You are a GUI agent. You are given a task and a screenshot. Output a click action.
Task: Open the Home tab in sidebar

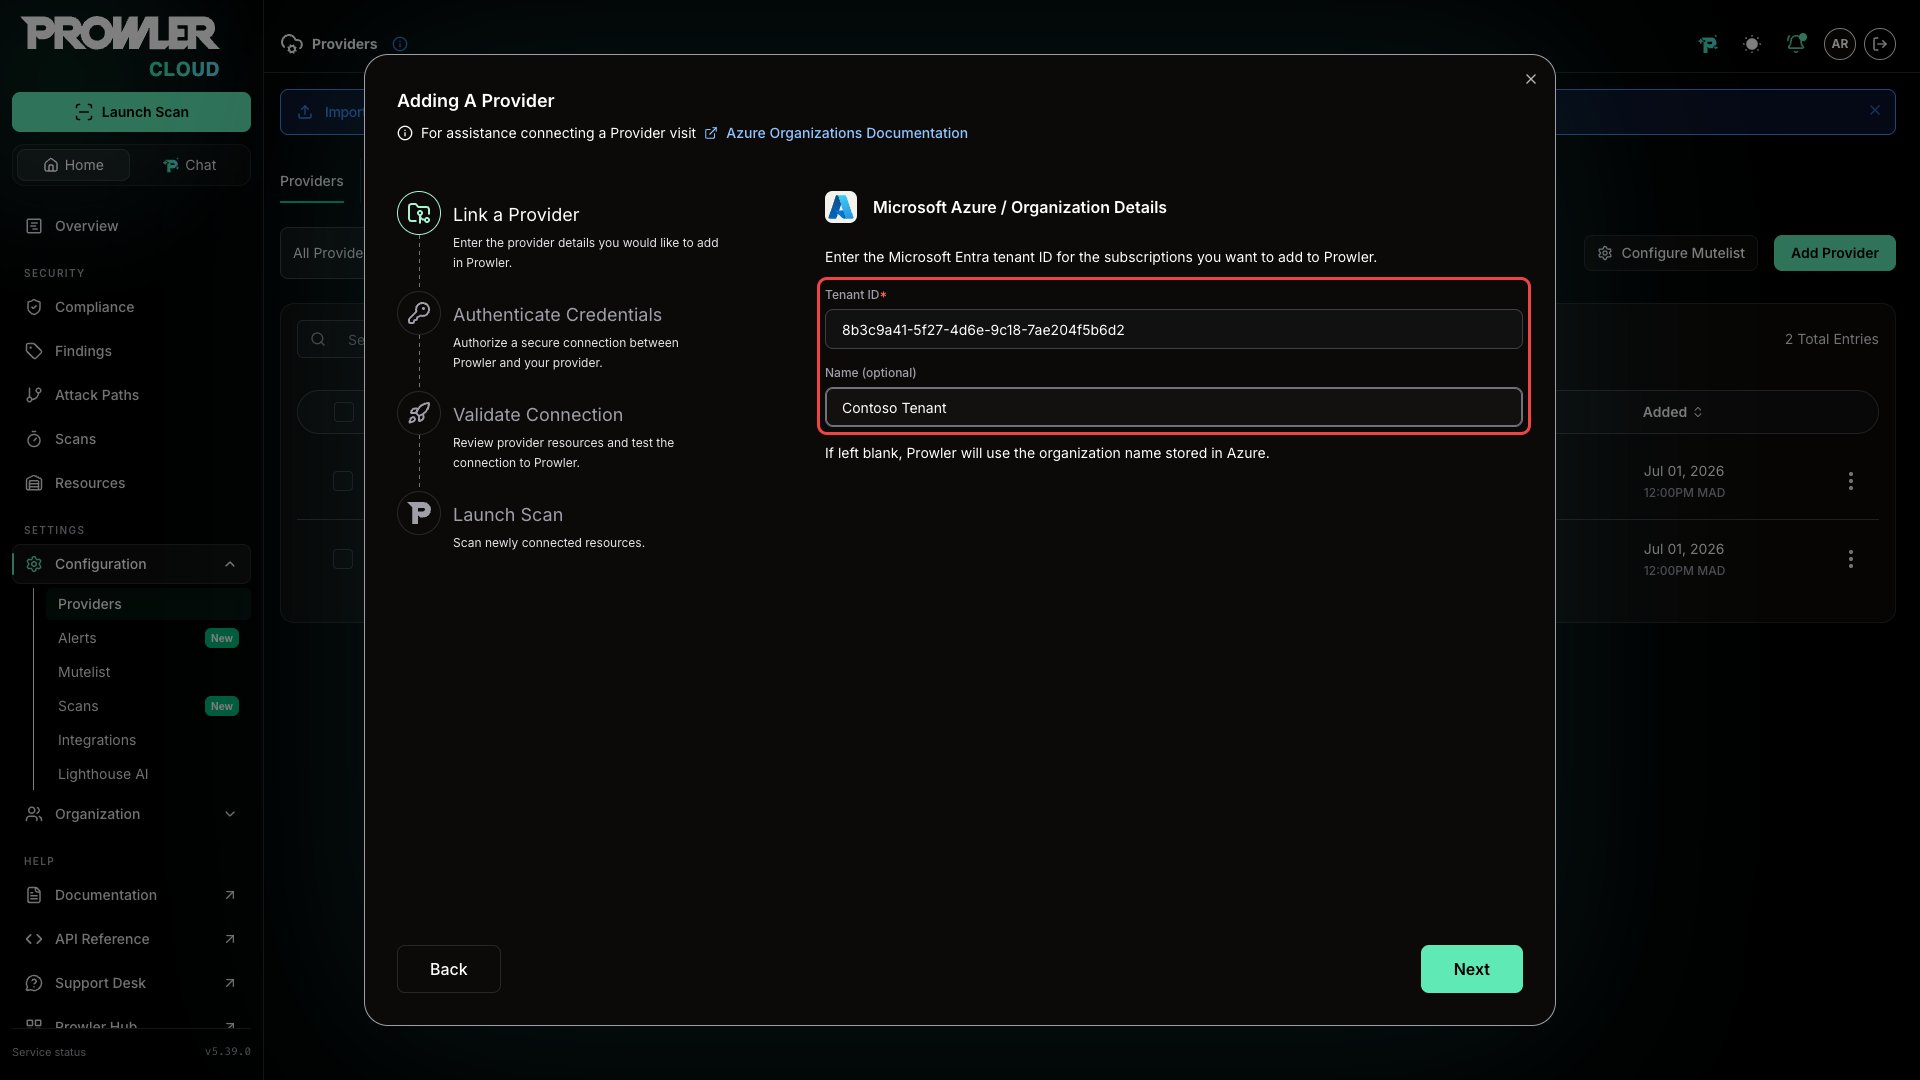73,165
